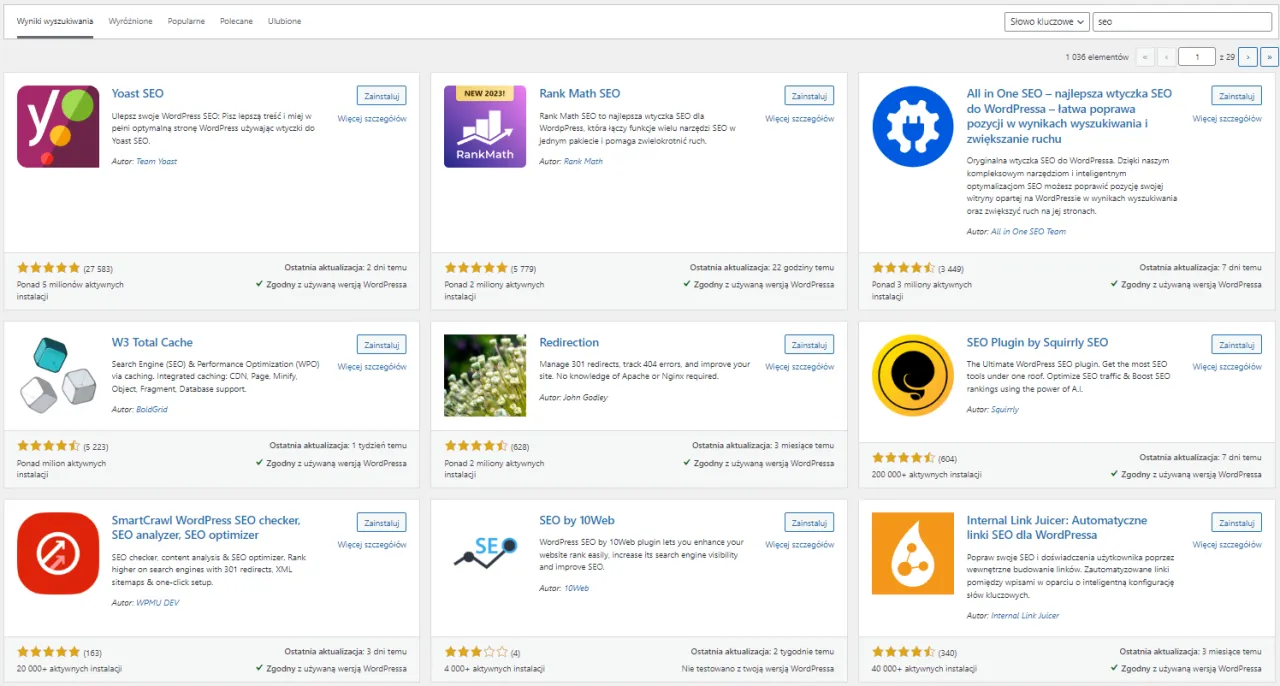Open the Wyróżnione tab

point(130,20)
